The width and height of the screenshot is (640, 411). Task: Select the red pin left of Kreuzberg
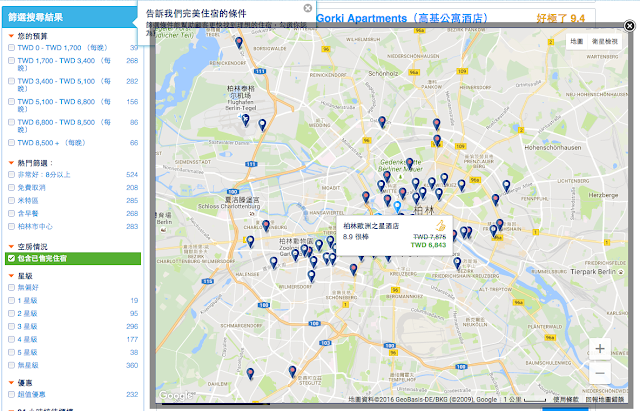click(x=353, y=269)
